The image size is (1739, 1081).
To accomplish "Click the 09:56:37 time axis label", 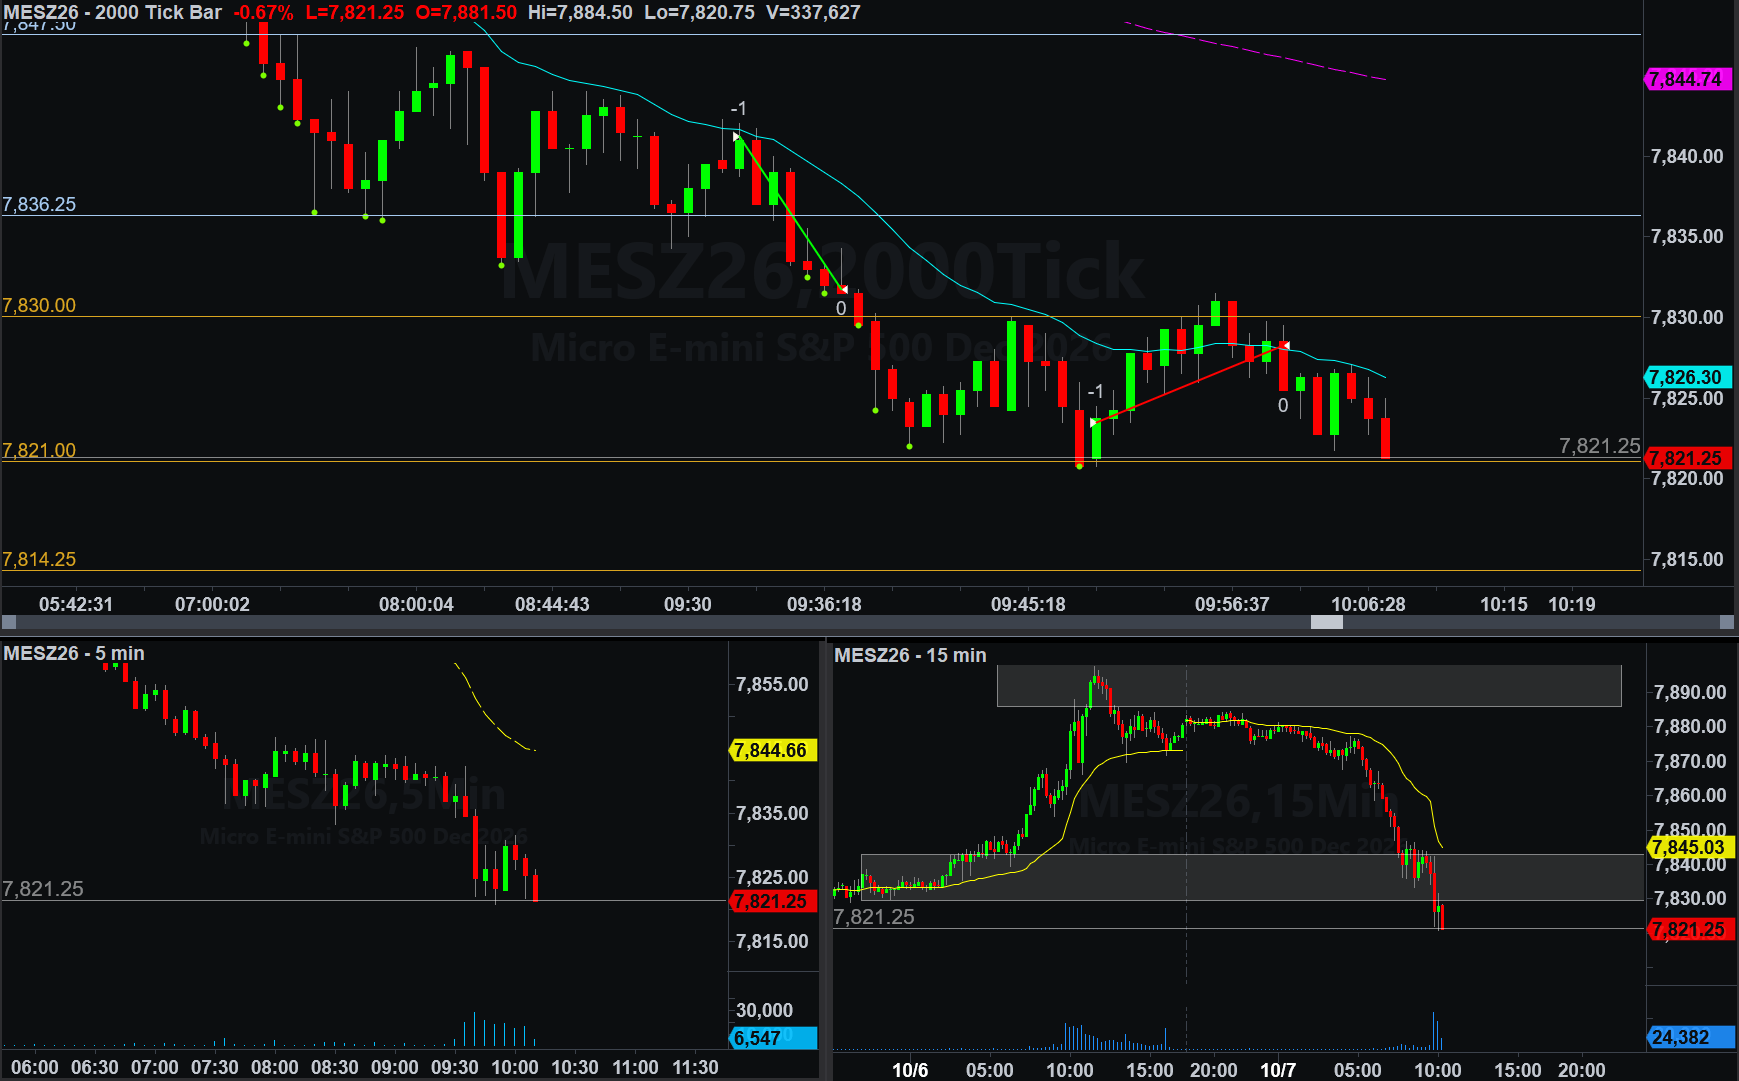I will point(1232,604).
